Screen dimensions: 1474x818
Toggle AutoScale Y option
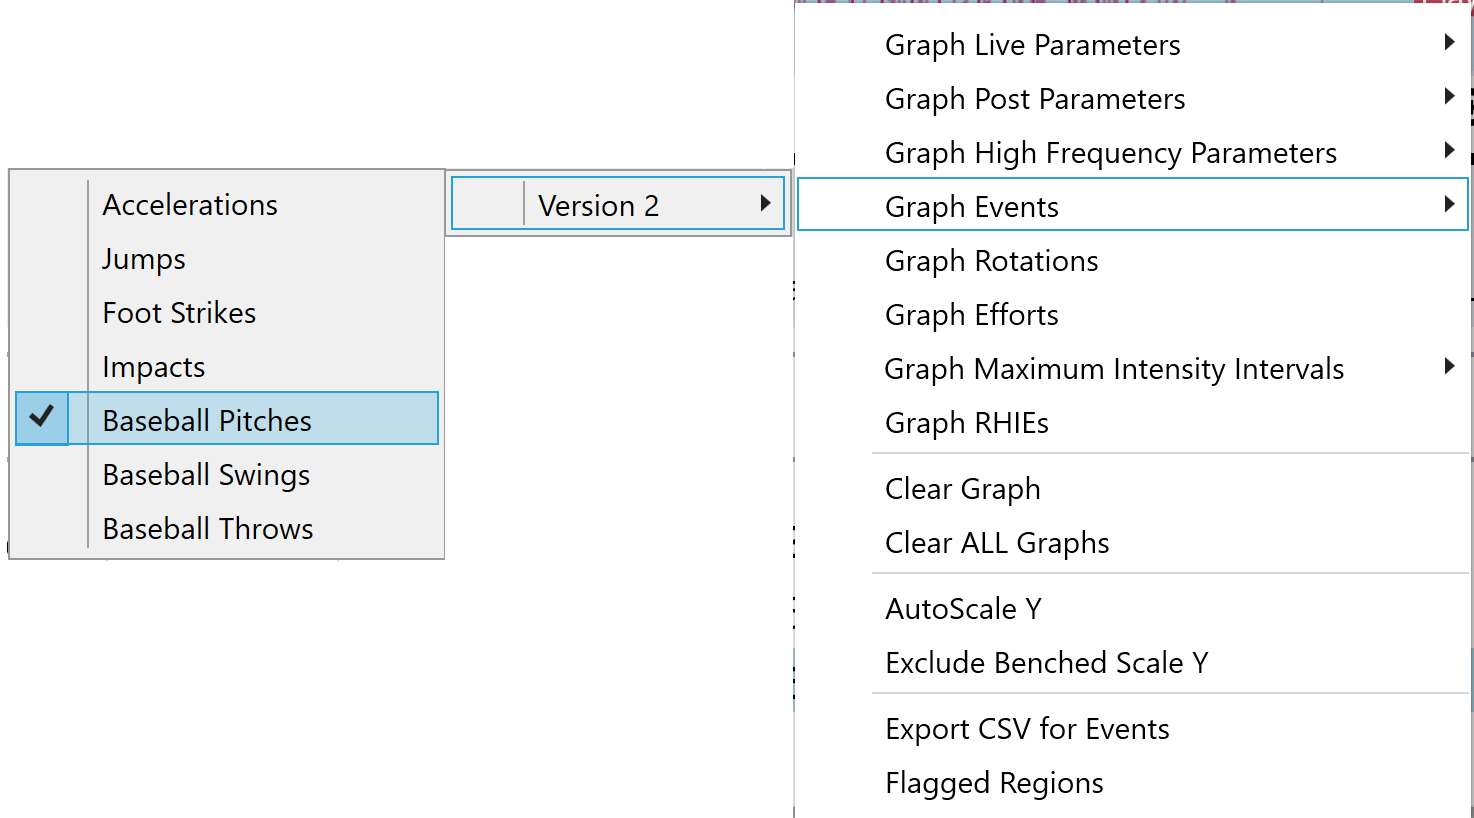(963, 609)
